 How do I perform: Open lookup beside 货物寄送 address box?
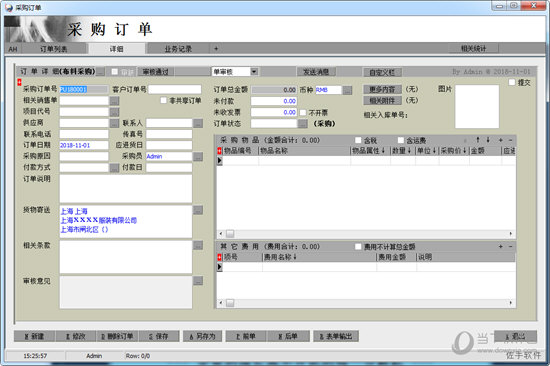[x=198, y=210]
